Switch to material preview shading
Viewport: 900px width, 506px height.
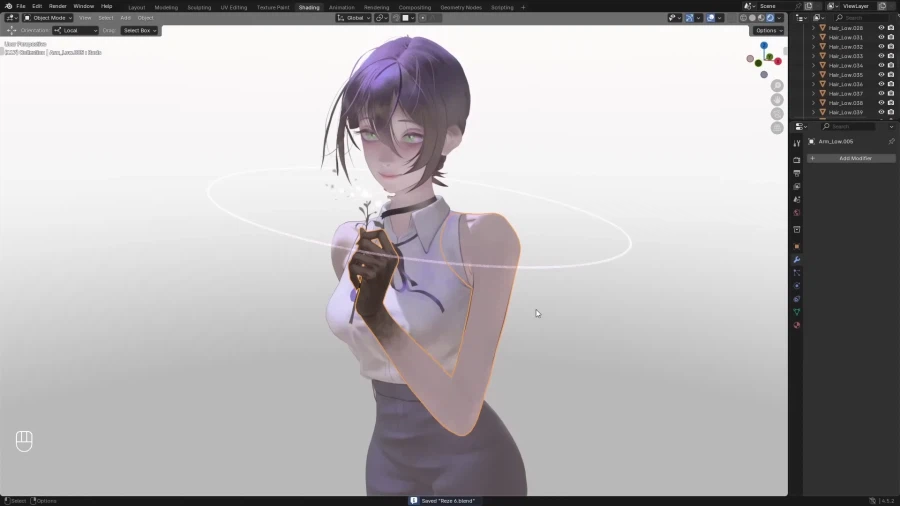point(761,18)
